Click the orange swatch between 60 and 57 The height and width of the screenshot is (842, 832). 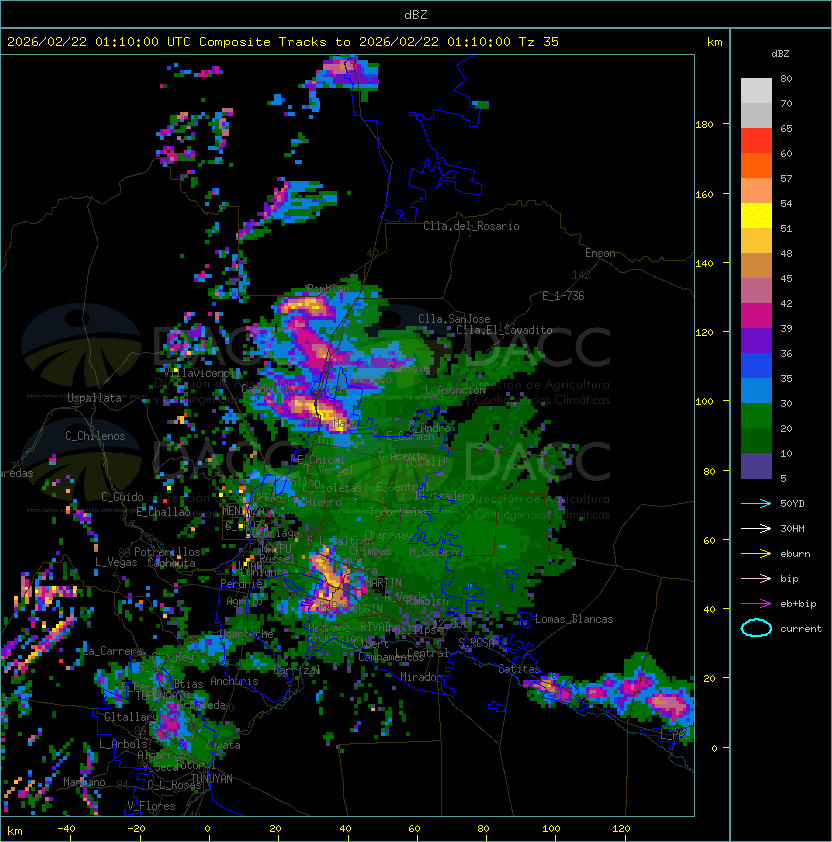[x=756, y=166]
